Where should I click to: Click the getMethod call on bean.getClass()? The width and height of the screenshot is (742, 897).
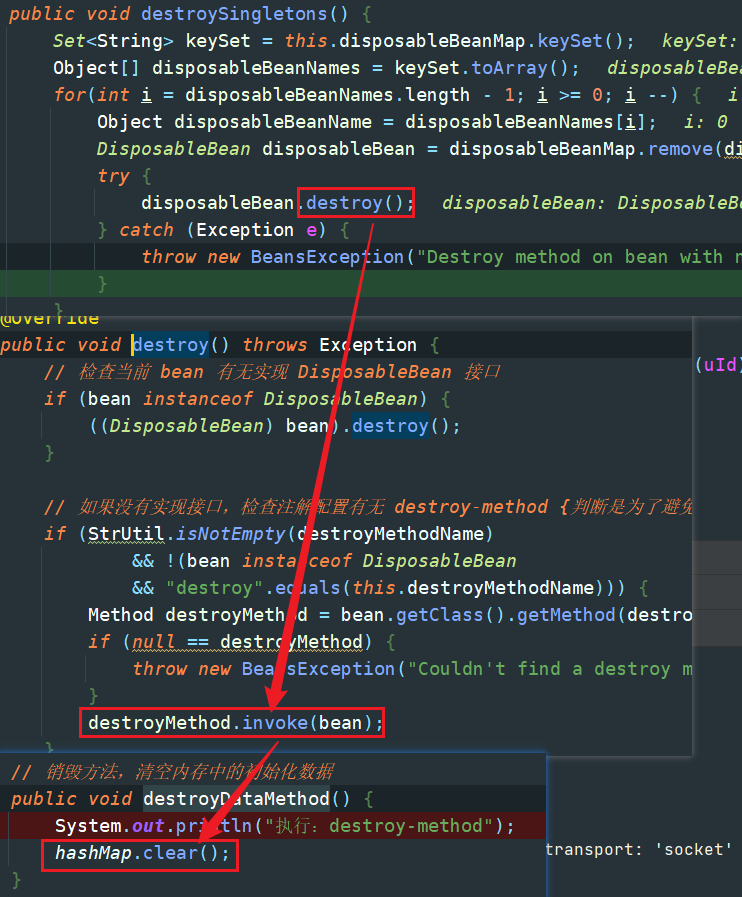555,615
